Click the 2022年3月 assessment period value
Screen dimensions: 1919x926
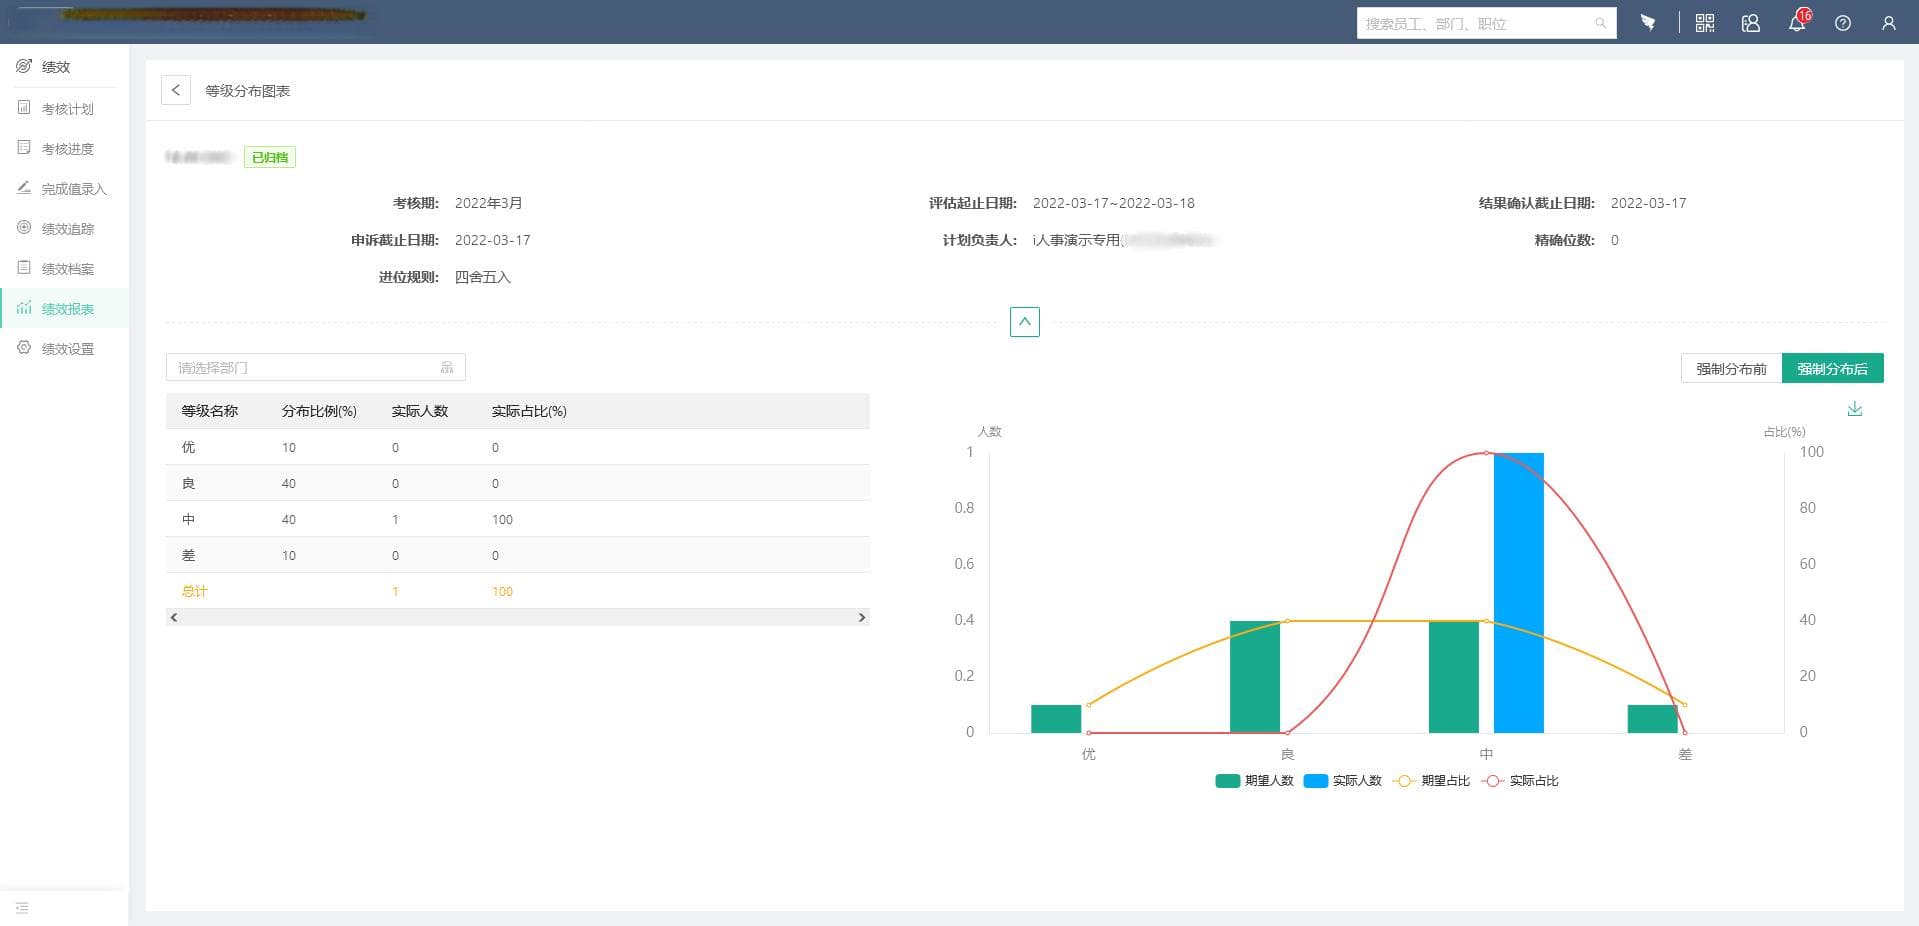click(489, 203)
